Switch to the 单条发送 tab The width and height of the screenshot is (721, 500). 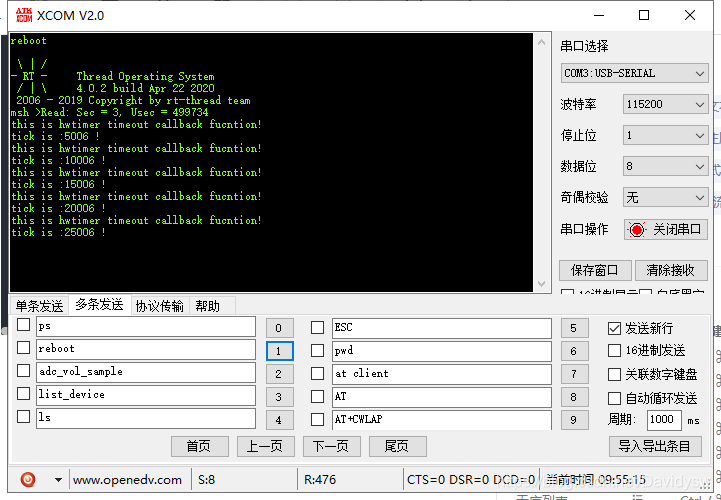tap(40, 306)
